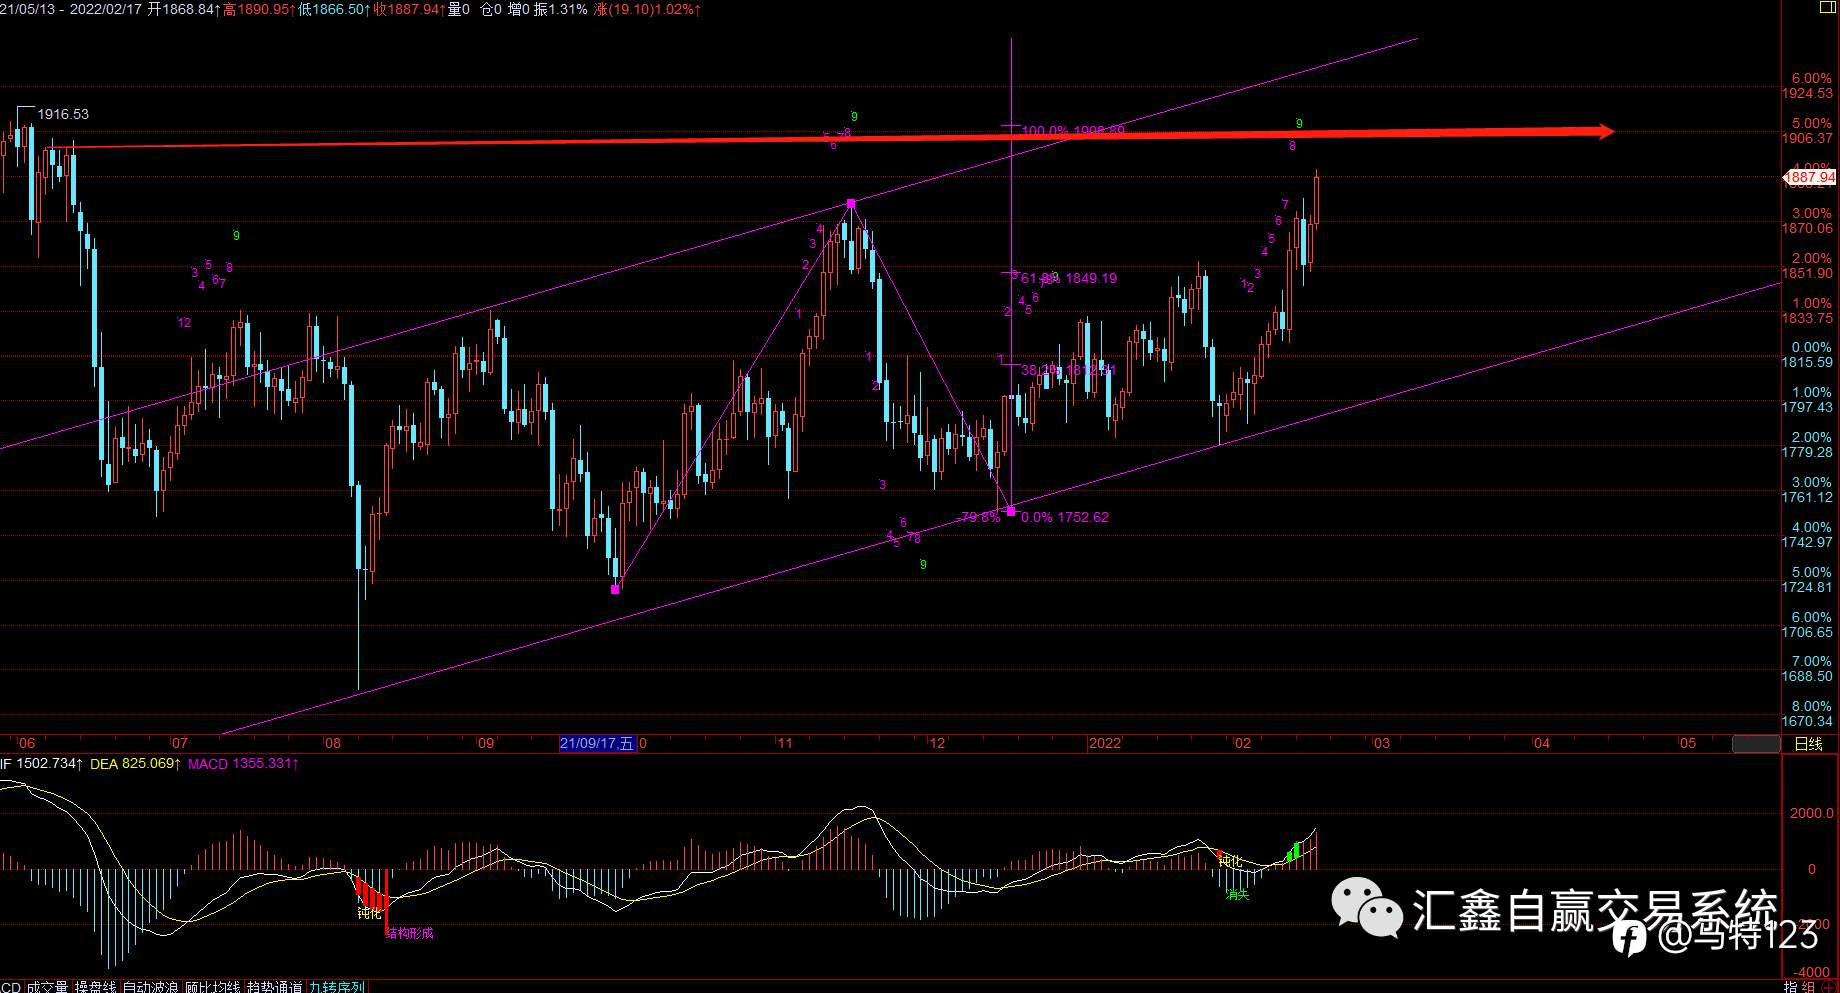The height and width of the screenshot is (993, 1840).
Task: Click the 低1866.50 low value in header
Action: pos(335,9)
